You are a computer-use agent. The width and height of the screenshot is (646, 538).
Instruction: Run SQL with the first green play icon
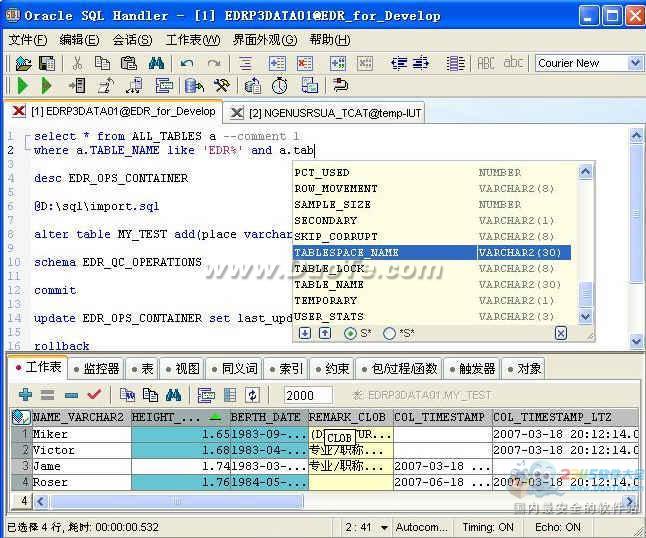(x=21, y=86)
